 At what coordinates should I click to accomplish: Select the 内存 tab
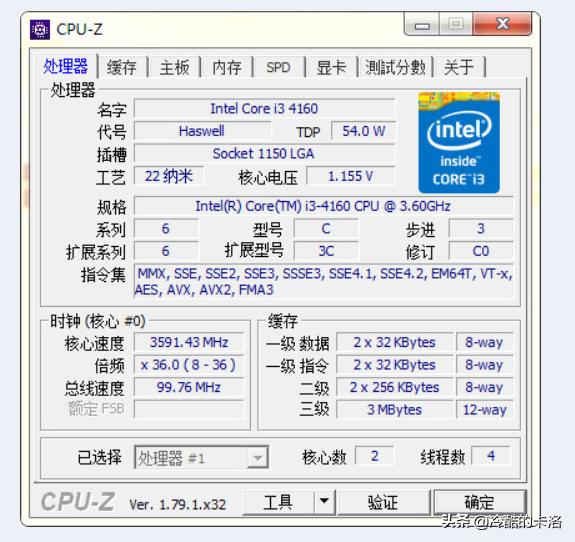[227, 67]
